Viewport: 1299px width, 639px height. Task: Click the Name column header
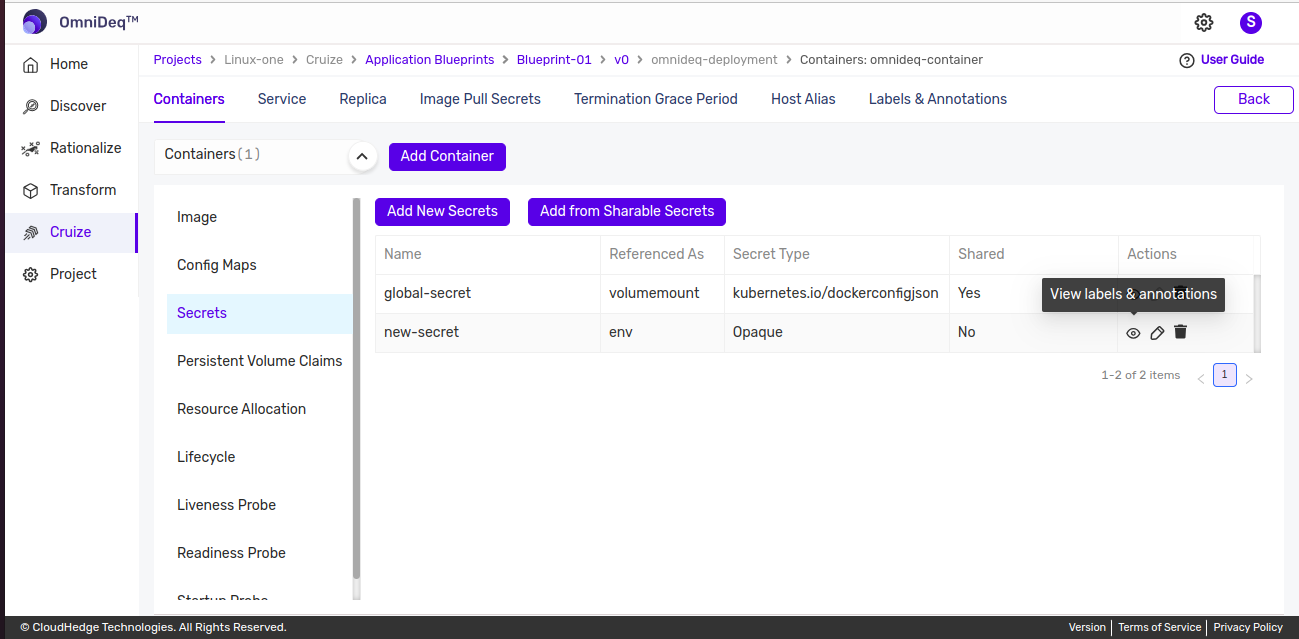(488, 254)
